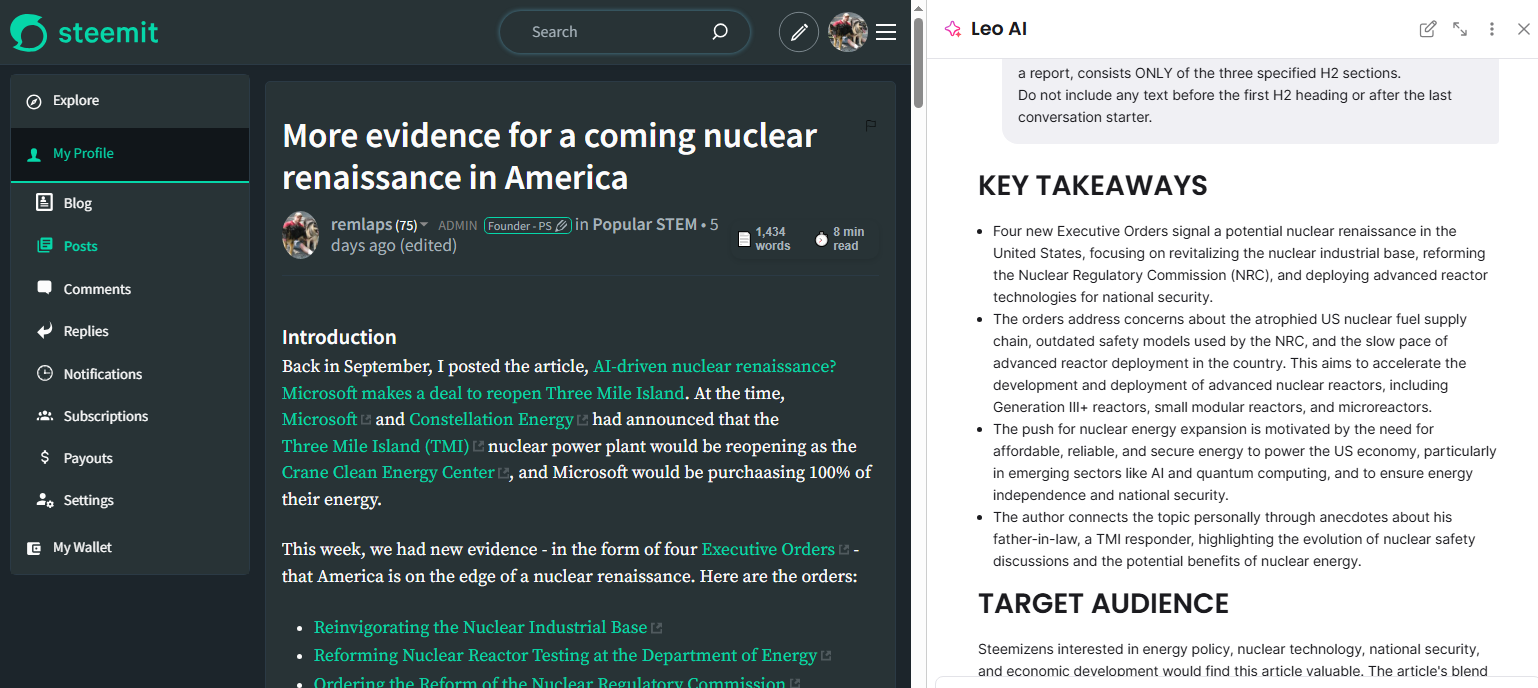The image size is (1538, 688).
Task: Click the TARGET AUDIENCE heading
Action: [1104, 604]
